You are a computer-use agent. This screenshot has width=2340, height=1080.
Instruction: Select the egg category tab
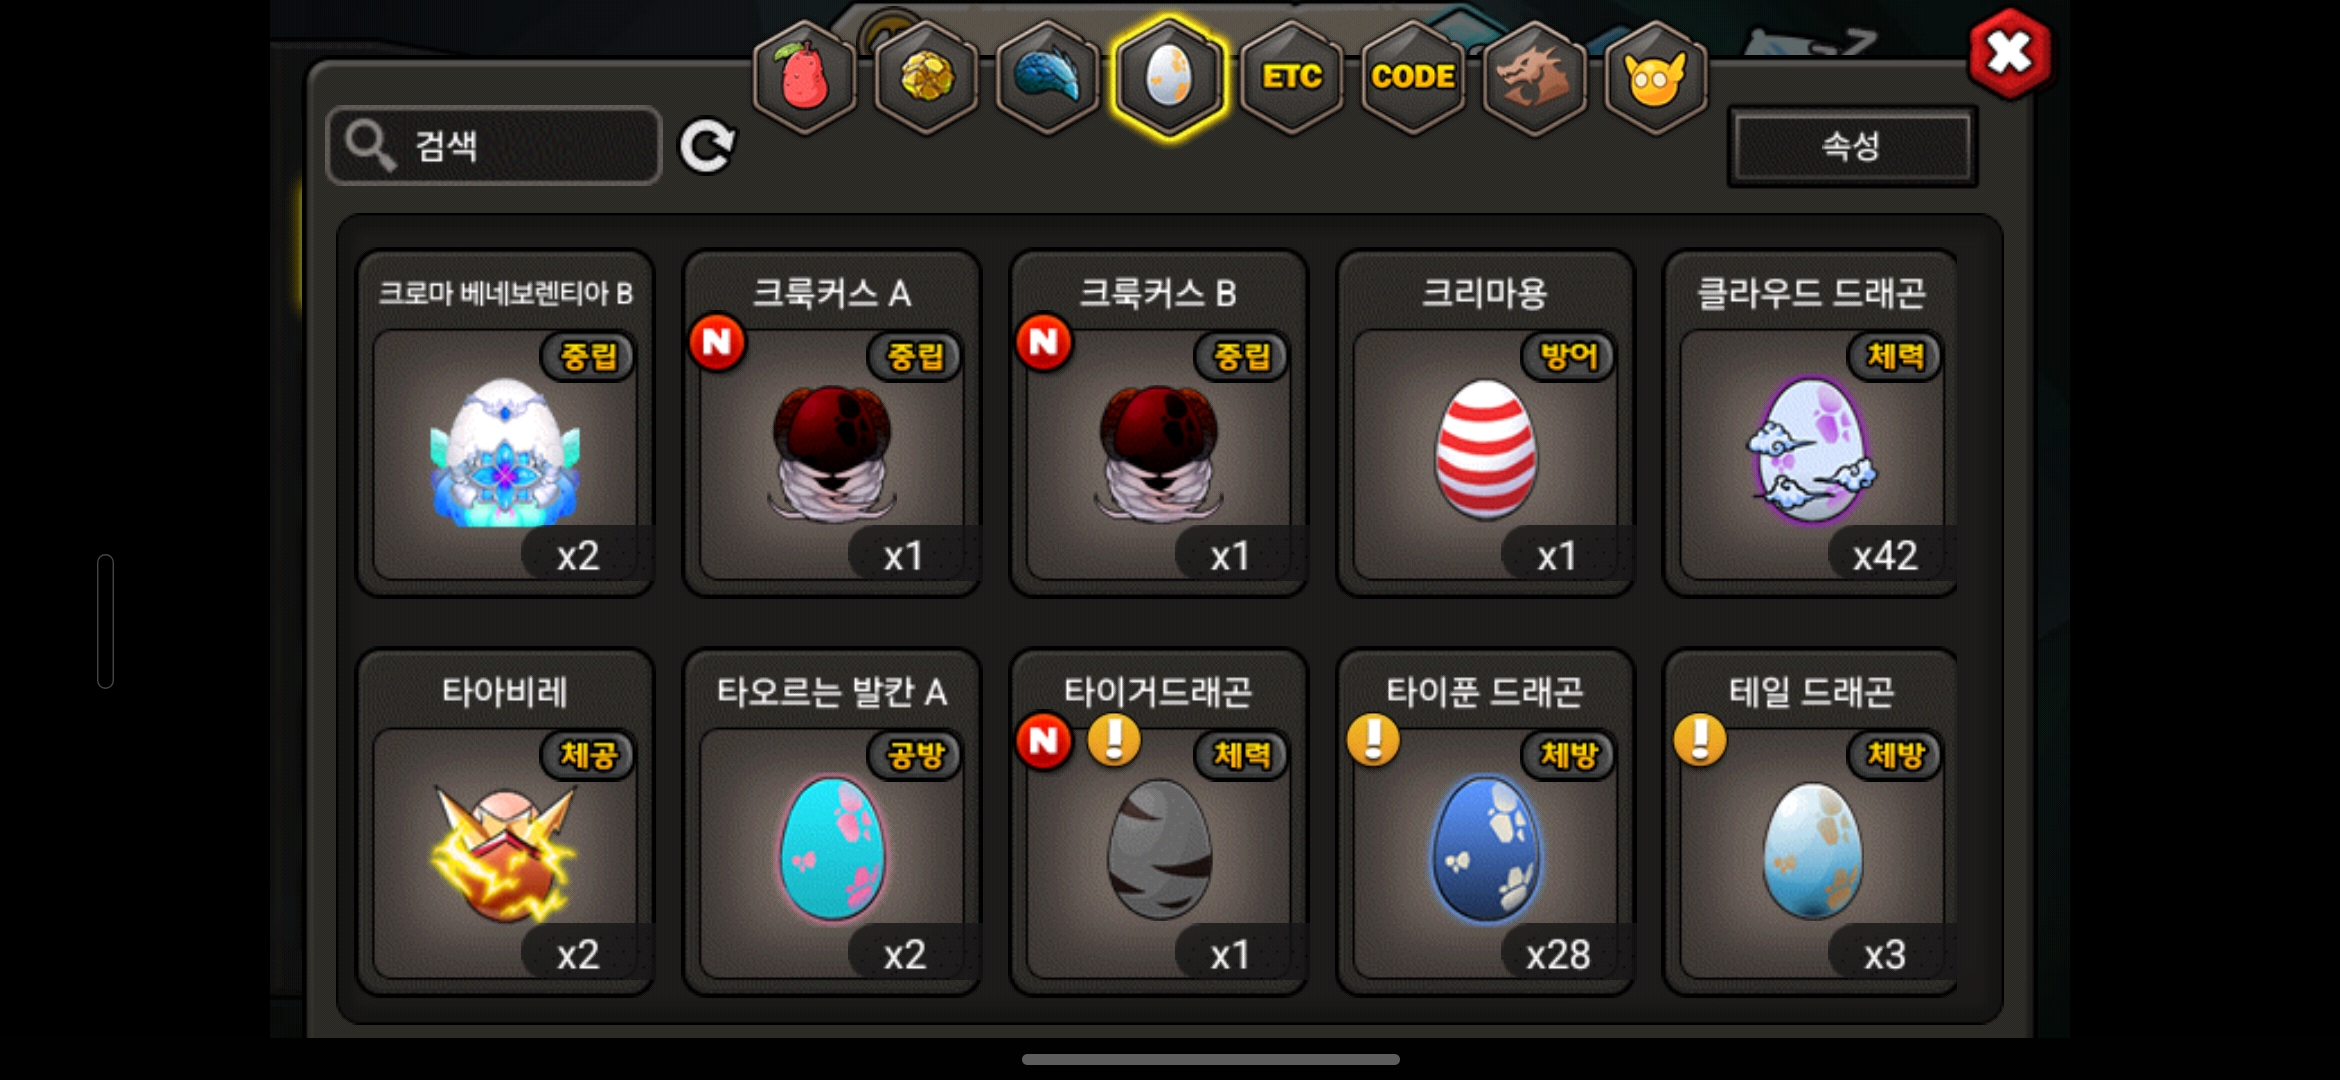point(1169,77)
